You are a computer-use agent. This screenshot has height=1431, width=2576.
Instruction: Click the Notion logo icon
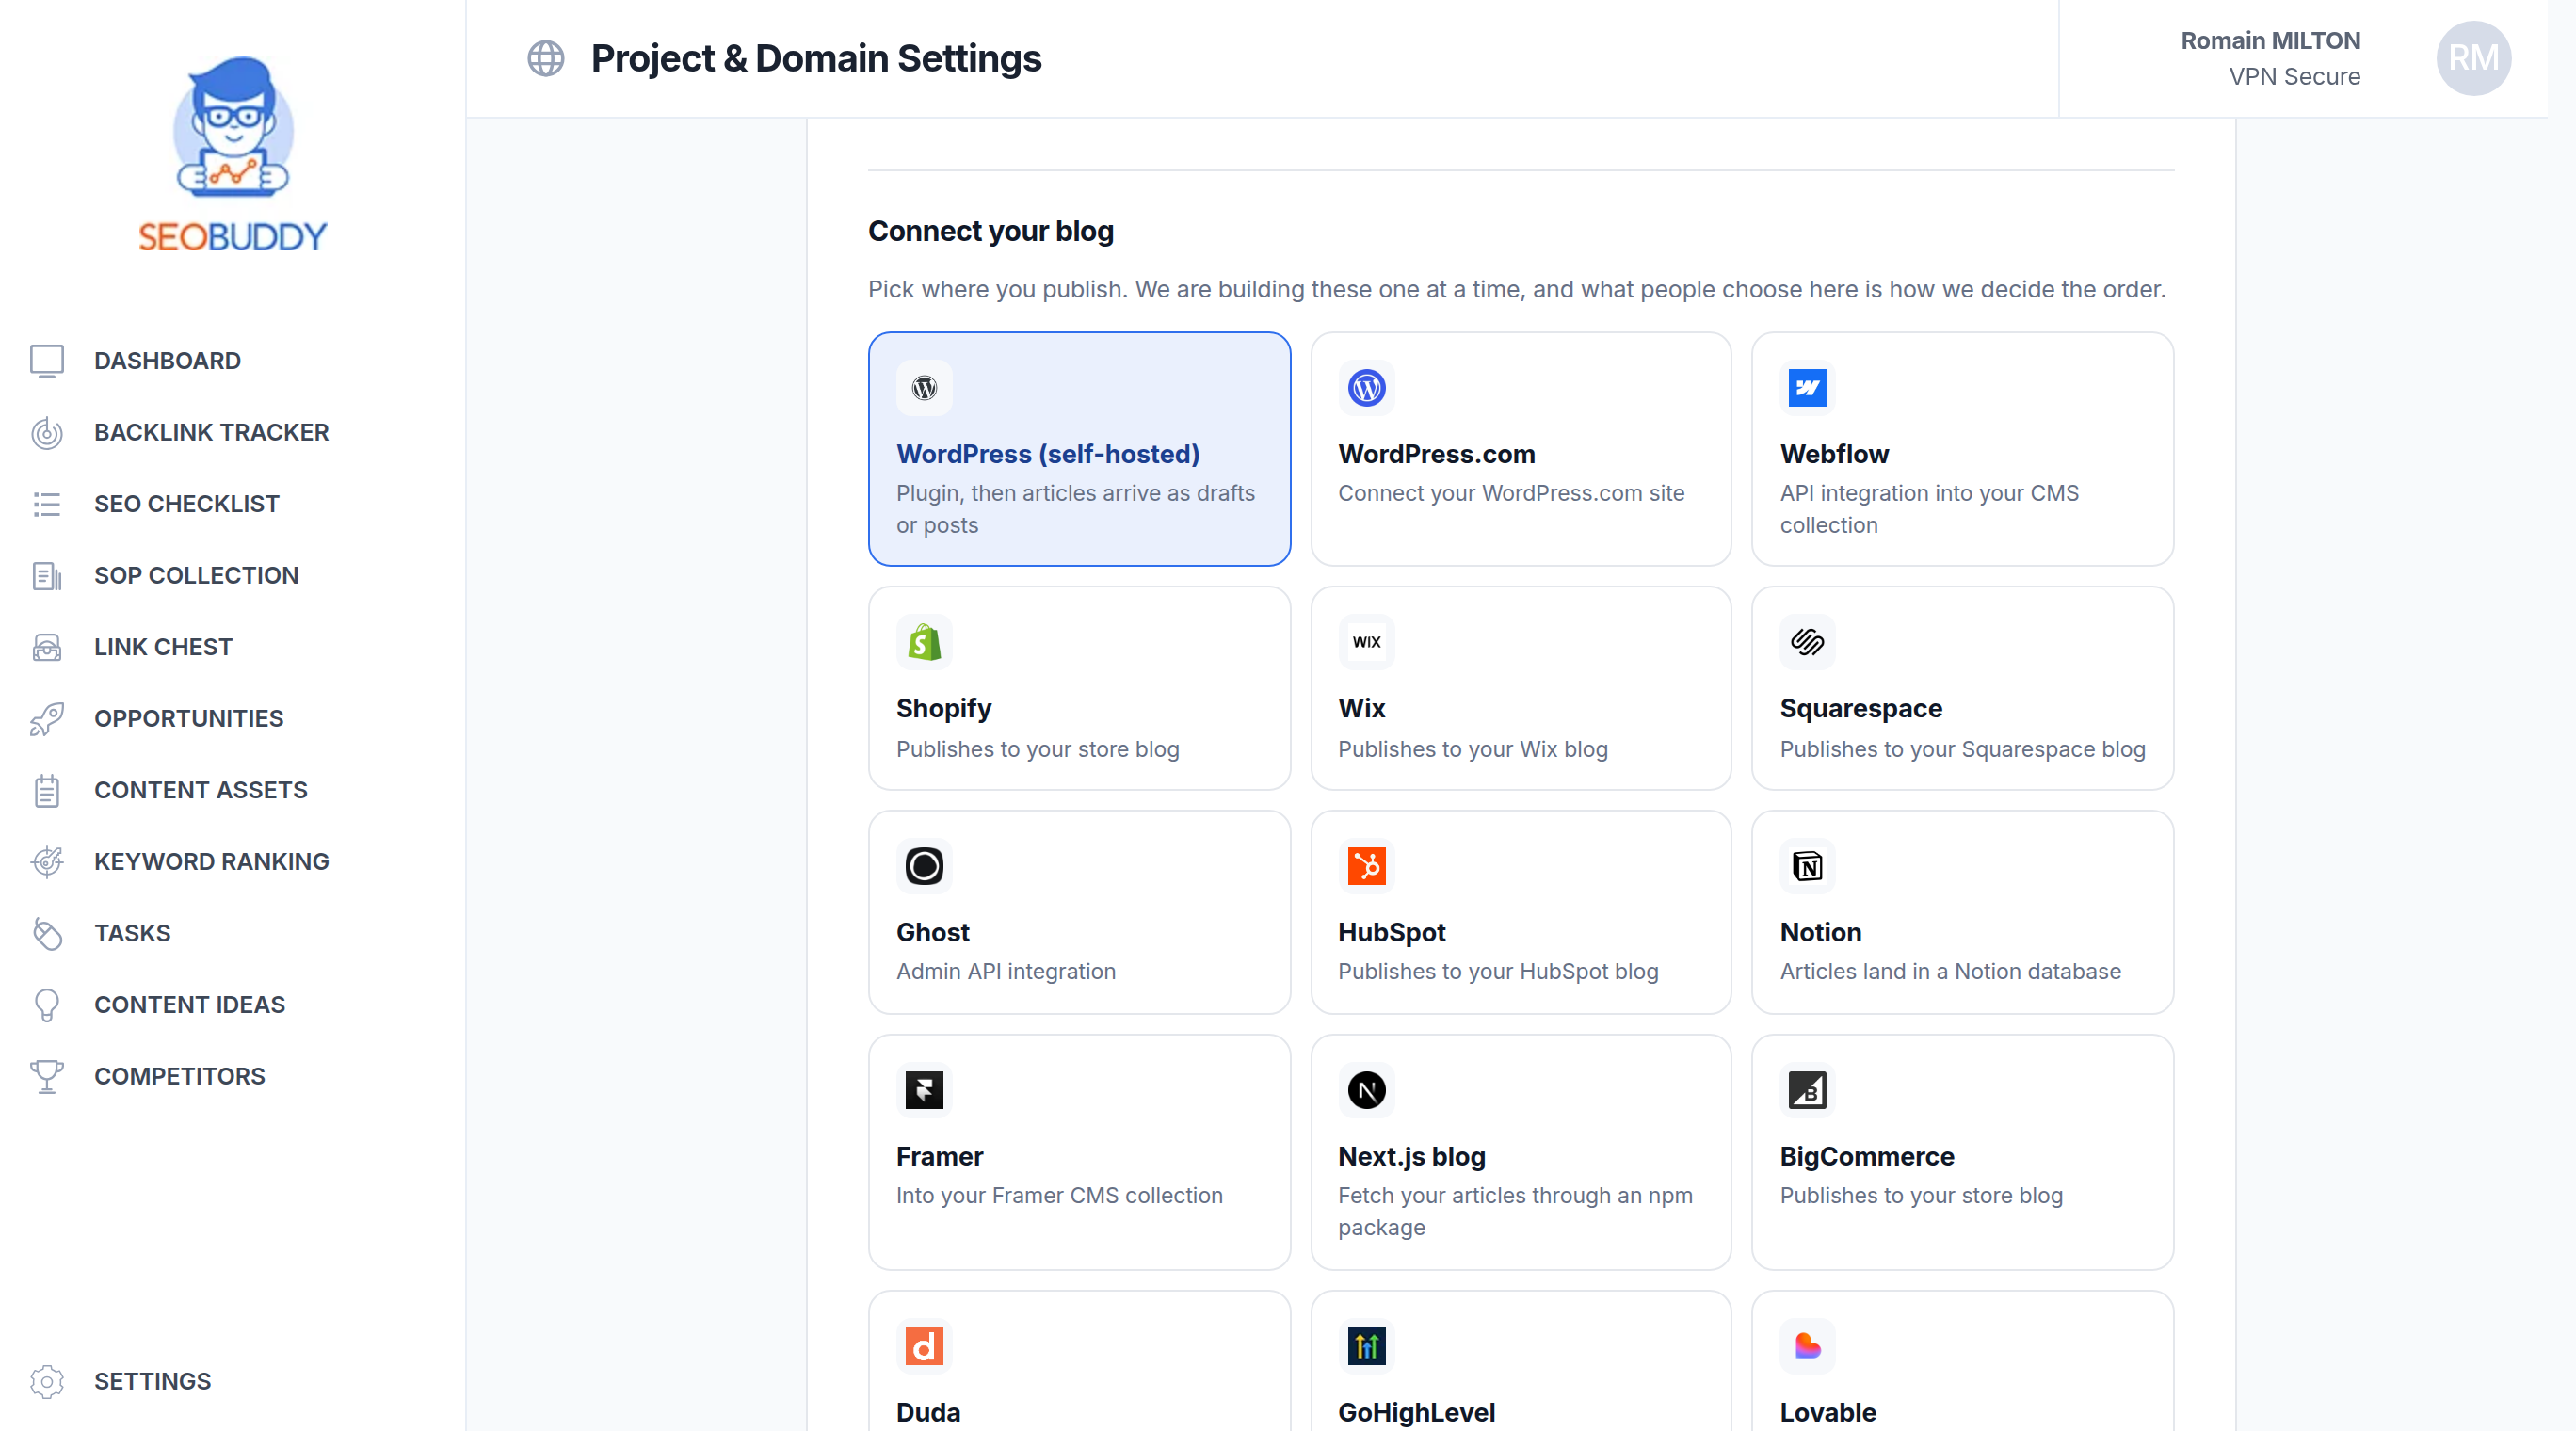(1808, 866)
